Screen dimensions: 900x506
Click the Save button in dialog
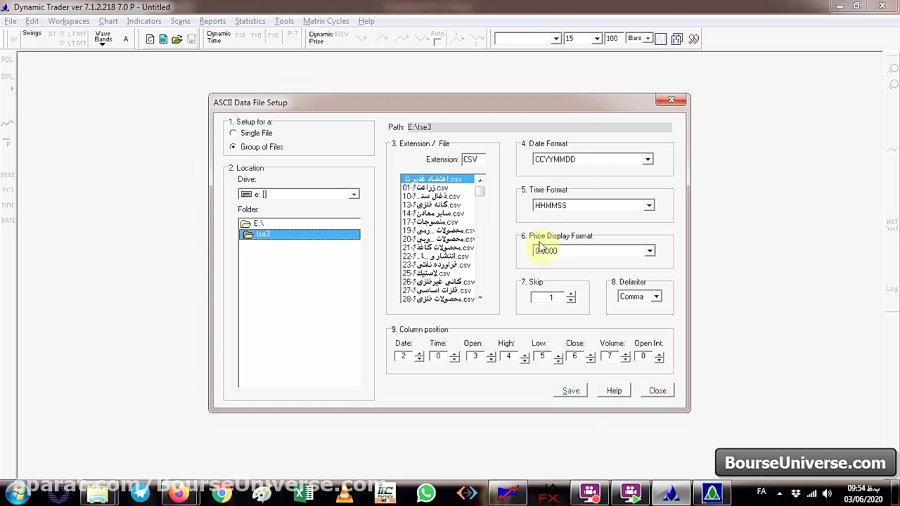pyautogui.click(x=570, y=390)
